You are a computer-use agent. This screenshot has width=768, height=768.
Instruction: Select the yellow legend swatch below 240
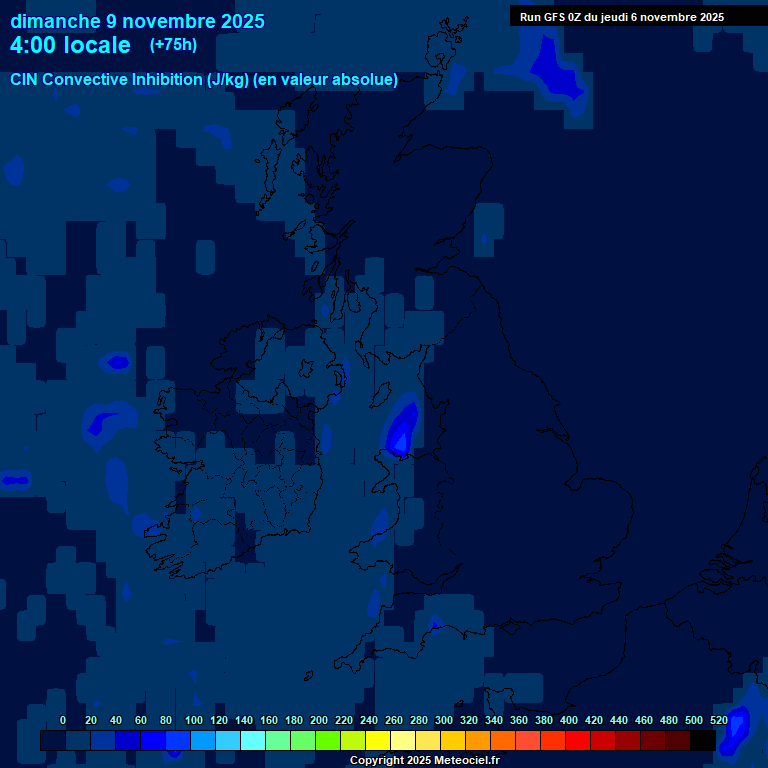tap(378, 741)
